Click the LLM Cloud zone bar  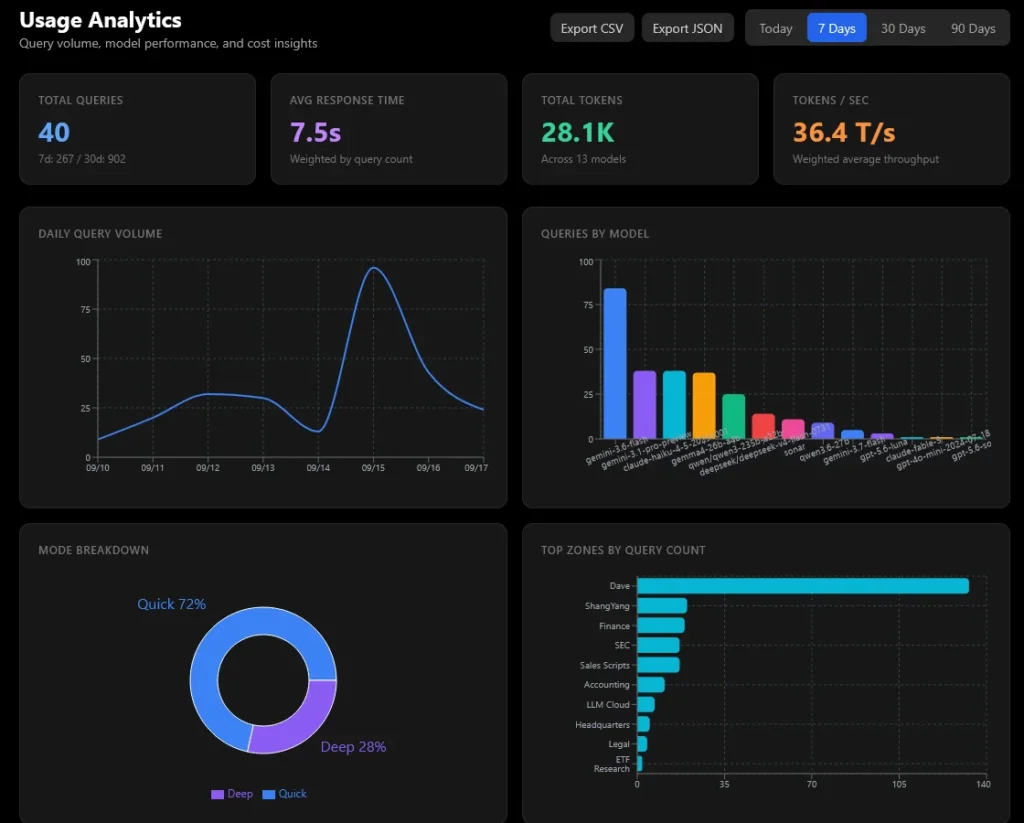646,704
